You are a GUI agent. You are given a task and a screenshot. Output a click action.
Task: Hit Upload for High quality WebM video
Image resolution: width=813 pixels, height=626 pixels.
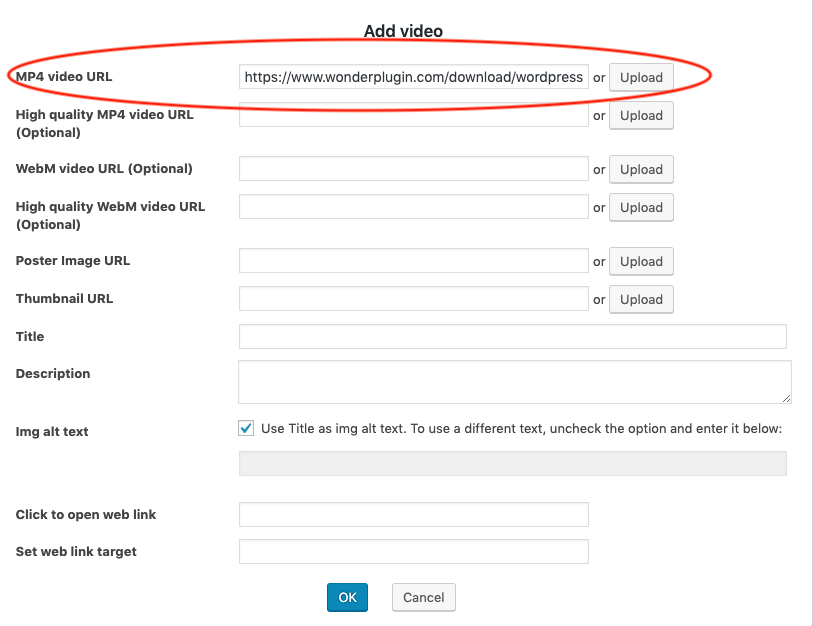(x=641, y=207)
